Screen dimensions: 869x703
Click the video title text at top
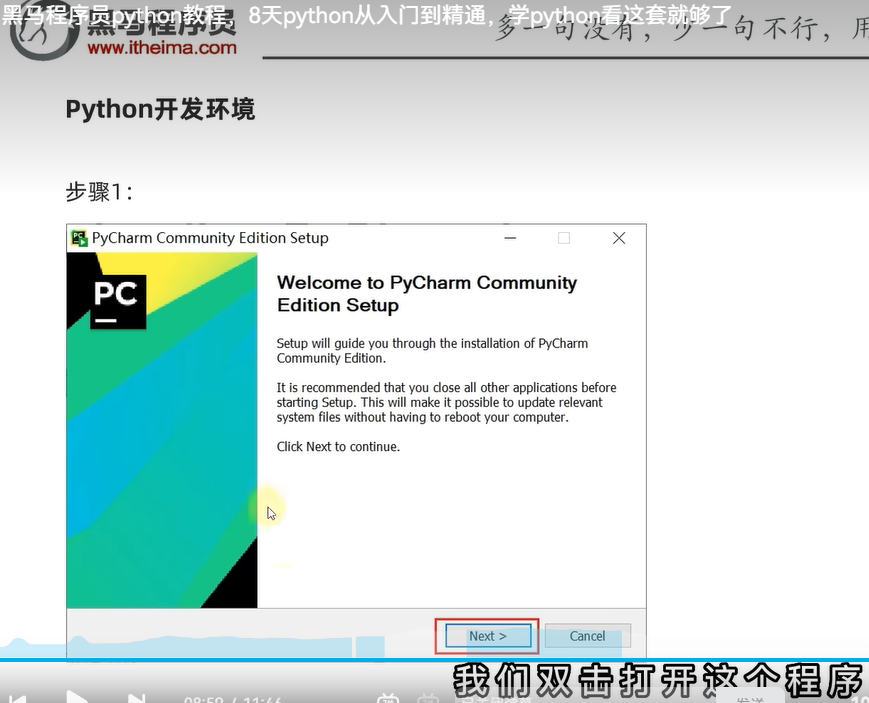[x=366, y=16]
